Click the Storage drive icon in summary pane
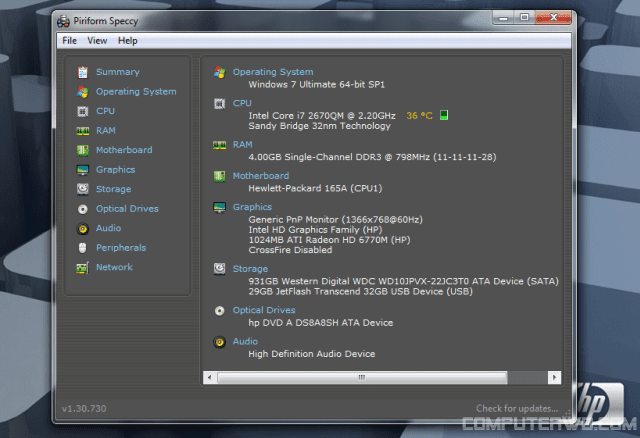Viewport: 640px width, 438px height. (220, 269)
